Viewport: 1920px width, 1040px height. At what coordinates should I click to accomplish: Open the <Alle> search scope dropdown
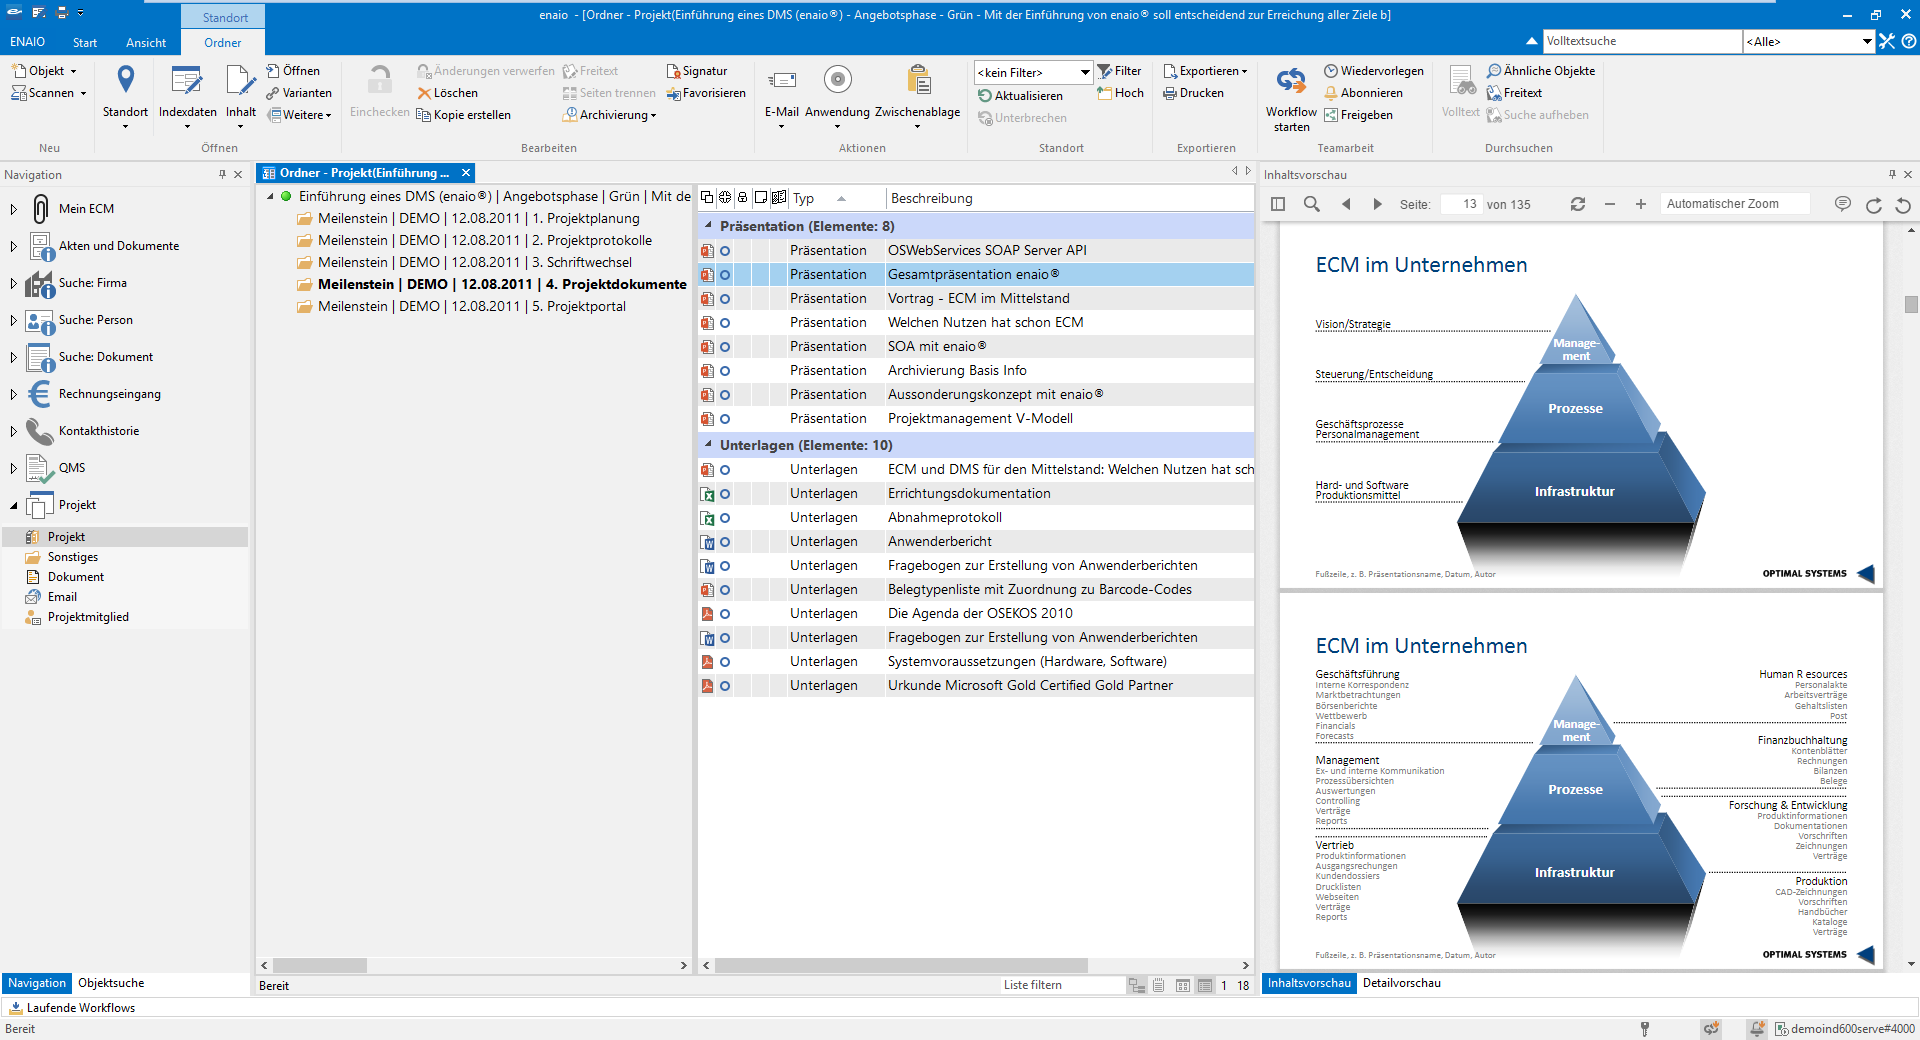(1808, 41)
